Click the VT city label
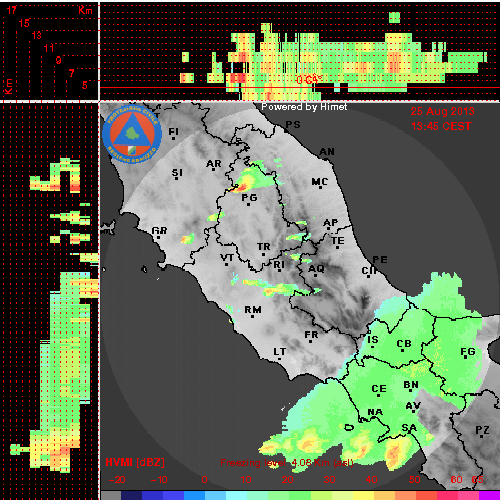The image size is (500, 500). (227, 258)
